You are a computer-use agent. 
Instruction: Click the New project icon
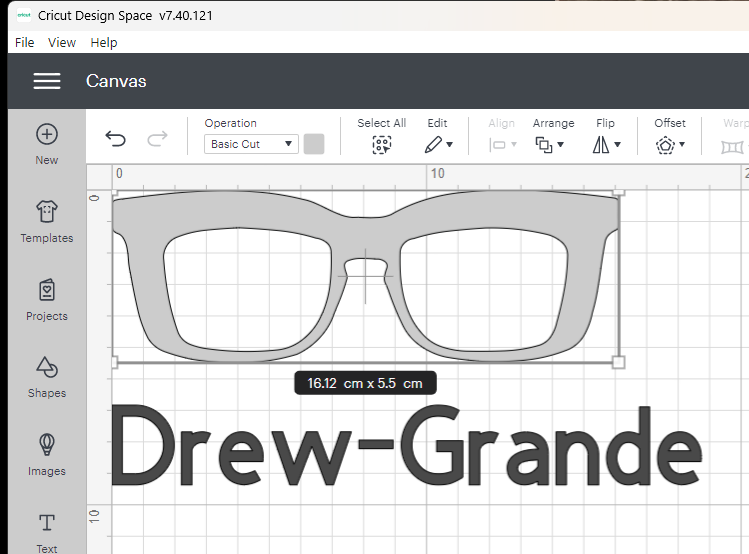[47, 135]
